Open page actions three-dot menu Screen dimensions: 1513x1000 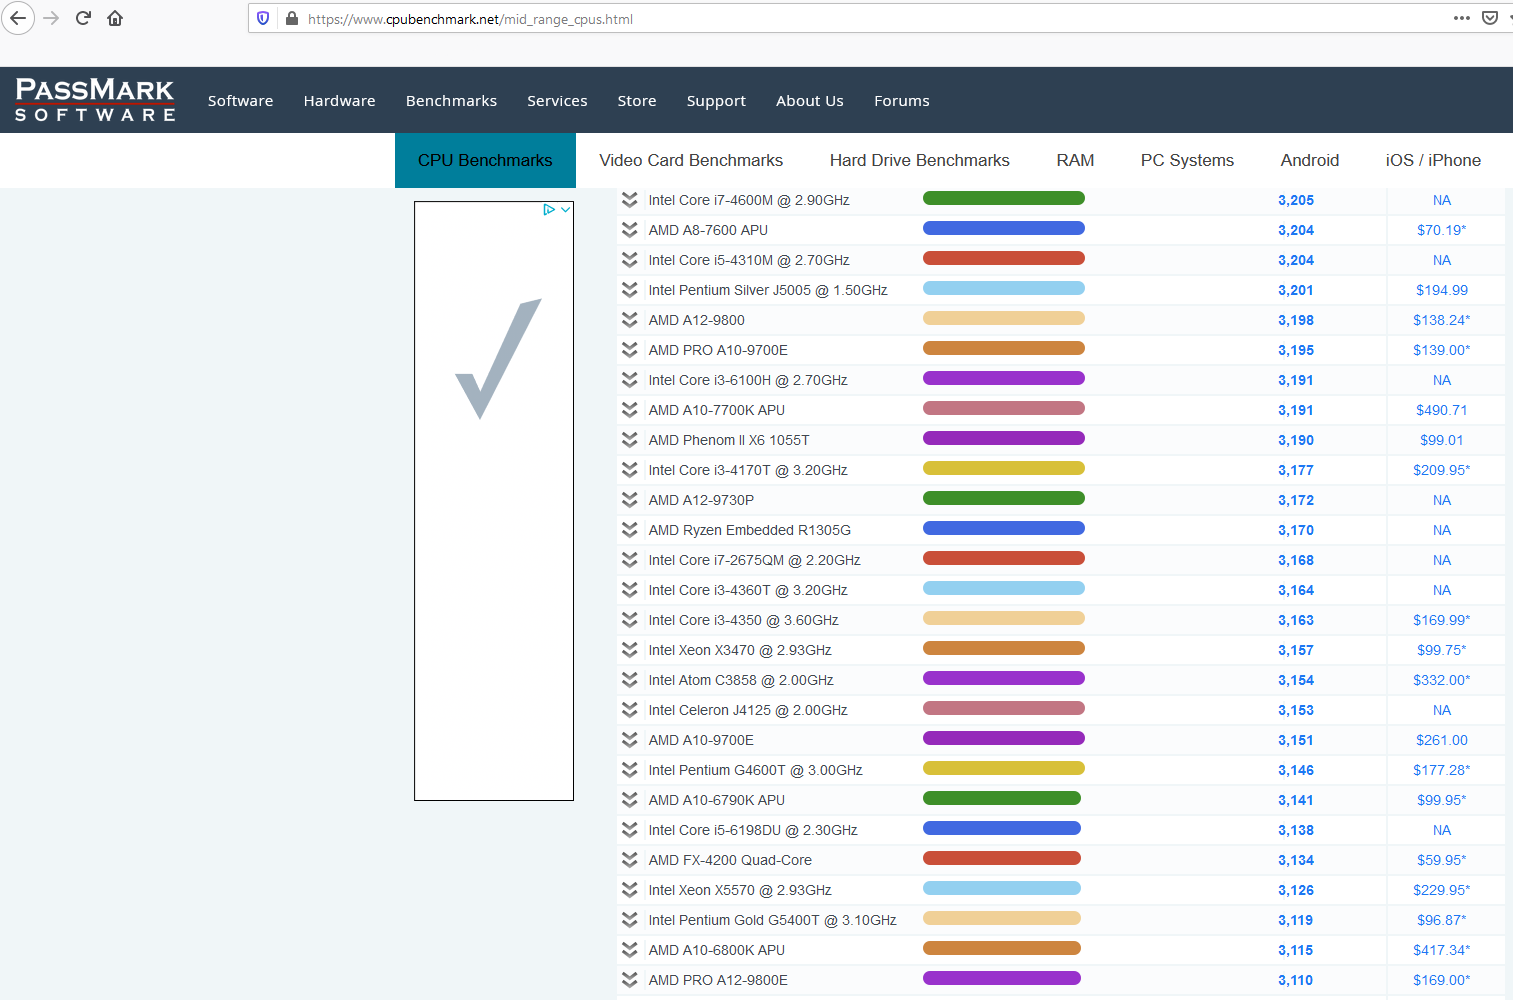(x=1462, y=18)
